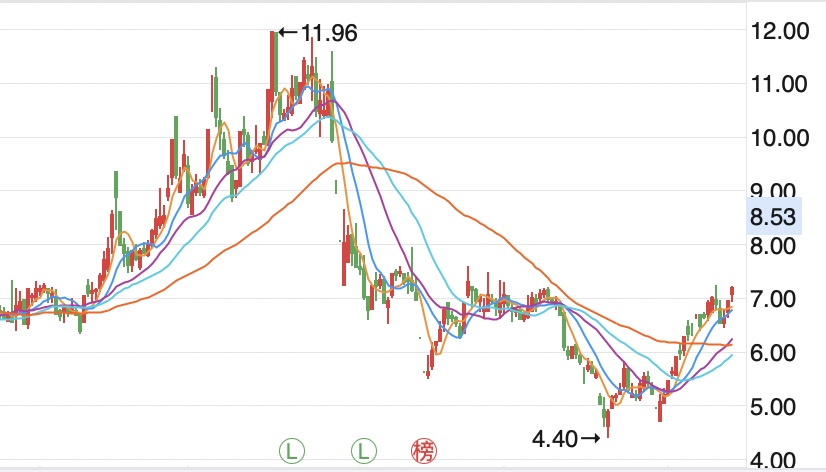826x472 pixels.
Task: Click the 11.00 price axis label
Action: pyautogui.click(x=779, y=84)
